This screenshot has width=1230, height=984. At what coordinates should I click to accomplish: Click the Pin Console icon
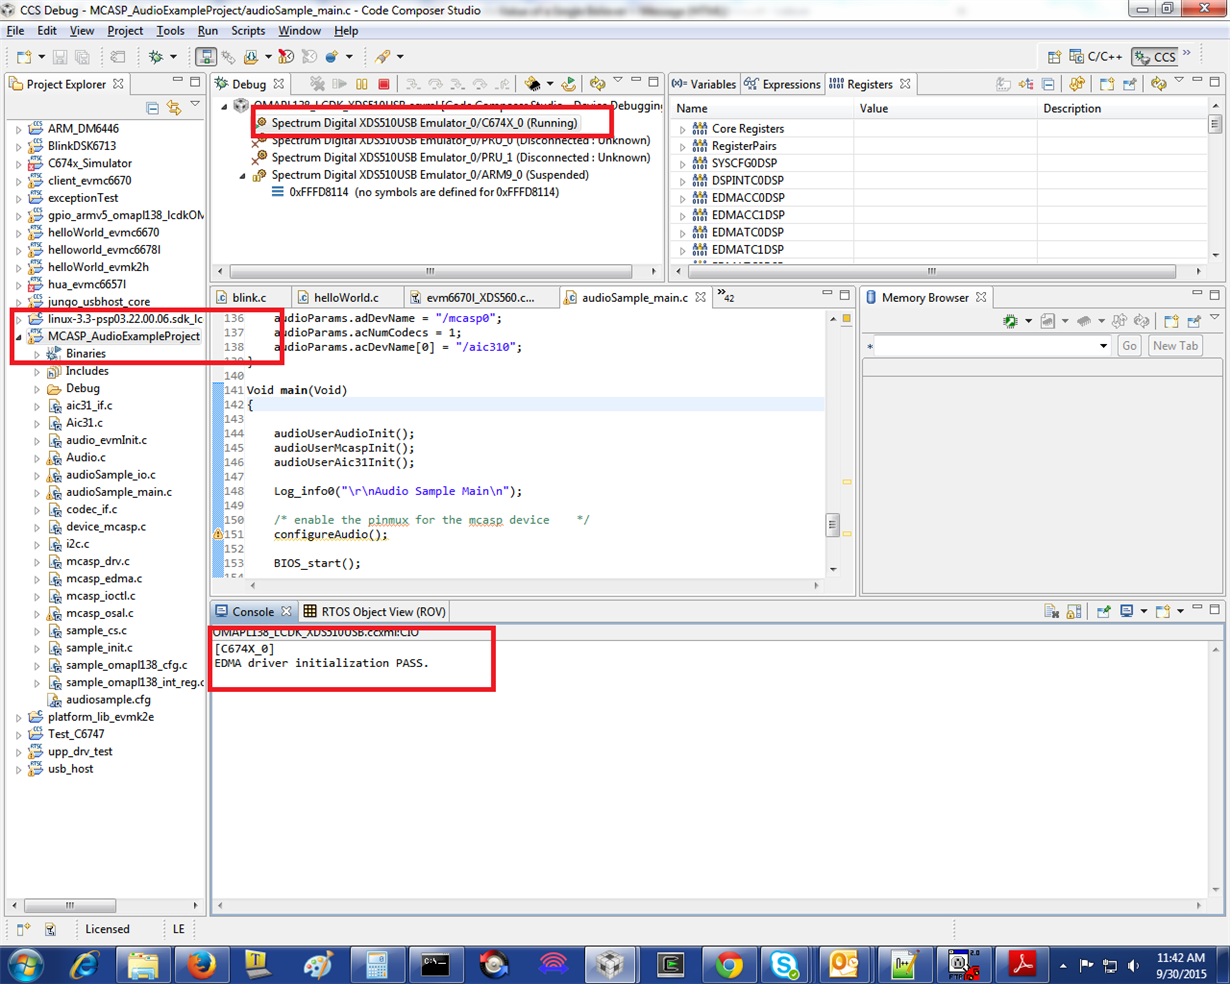[1104, 611]
